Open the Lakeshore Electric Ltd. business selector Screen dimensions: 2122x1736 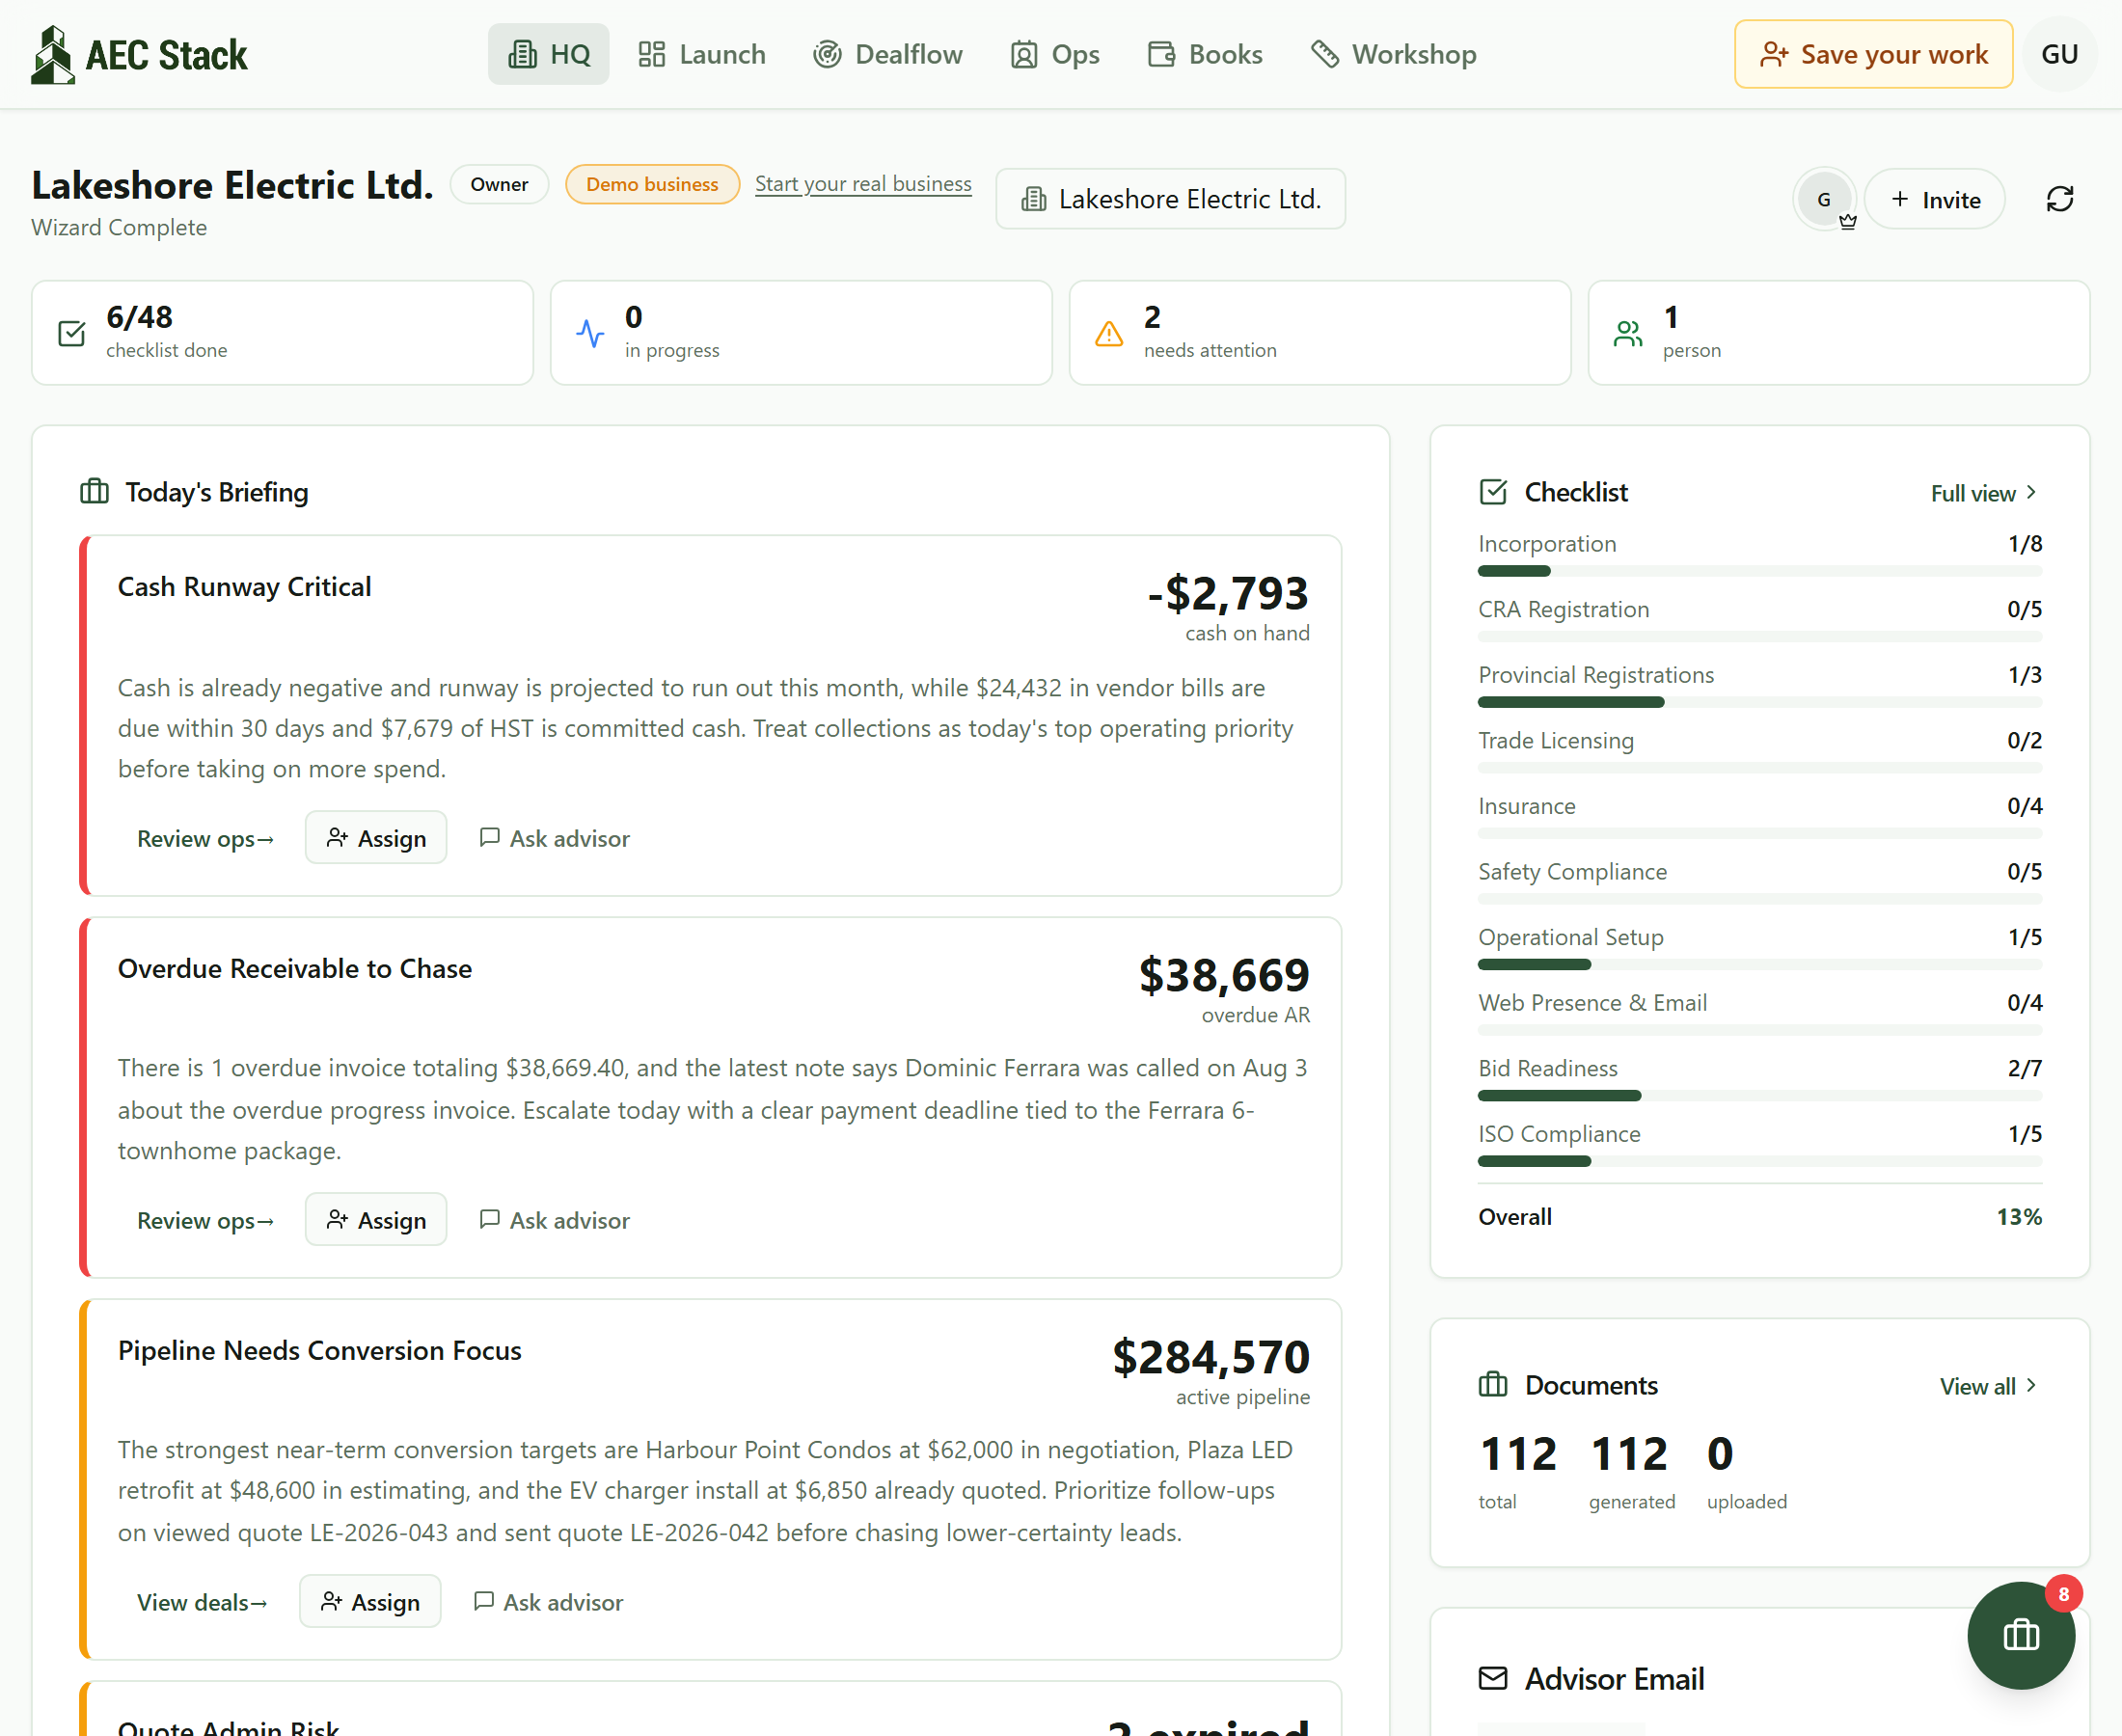tap(1170, 199)
